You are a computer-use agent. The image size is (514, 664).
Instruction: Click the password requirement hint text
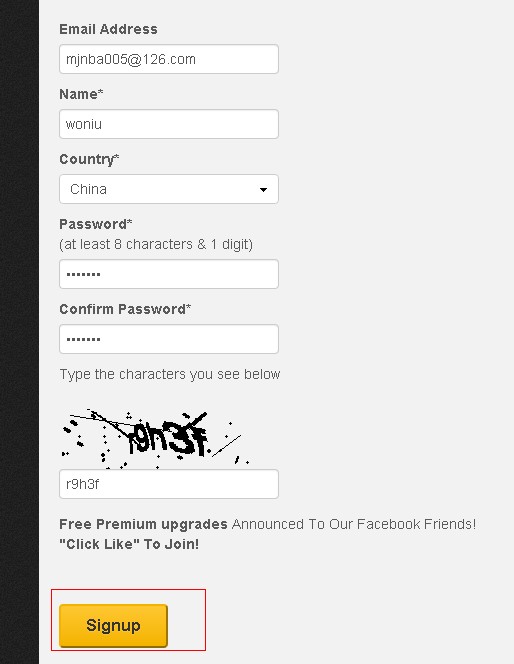156,244
